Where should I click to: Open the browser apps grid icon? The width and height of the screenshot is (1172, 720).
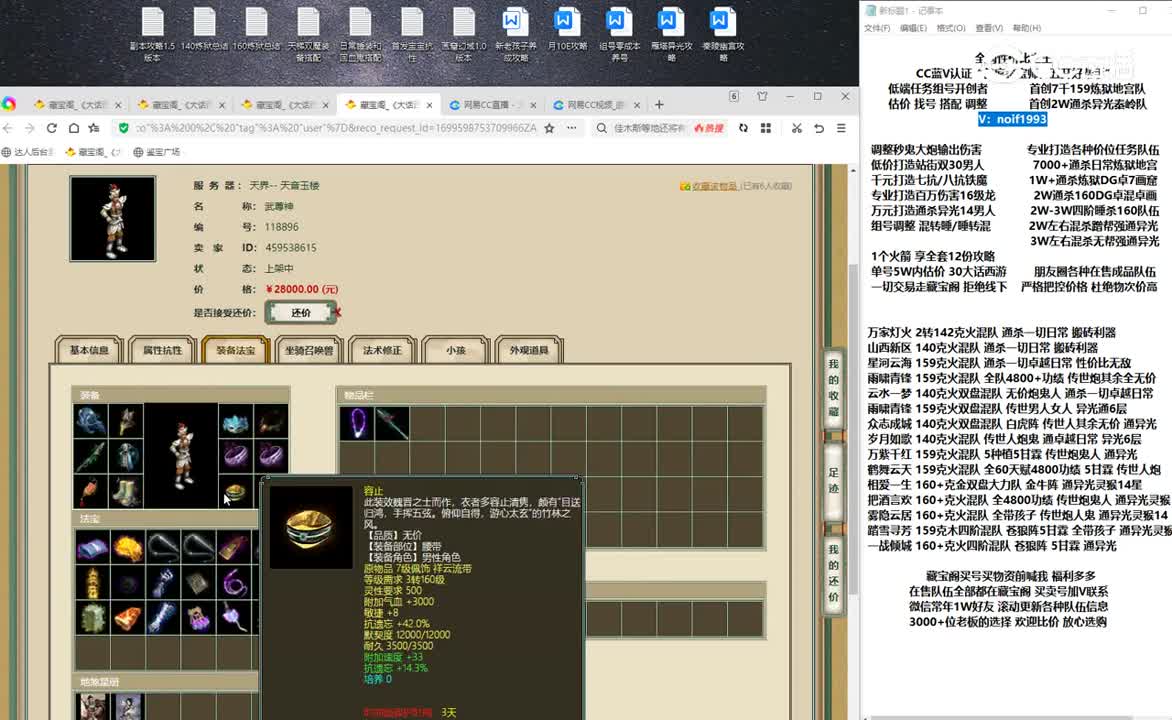point(765,128)
